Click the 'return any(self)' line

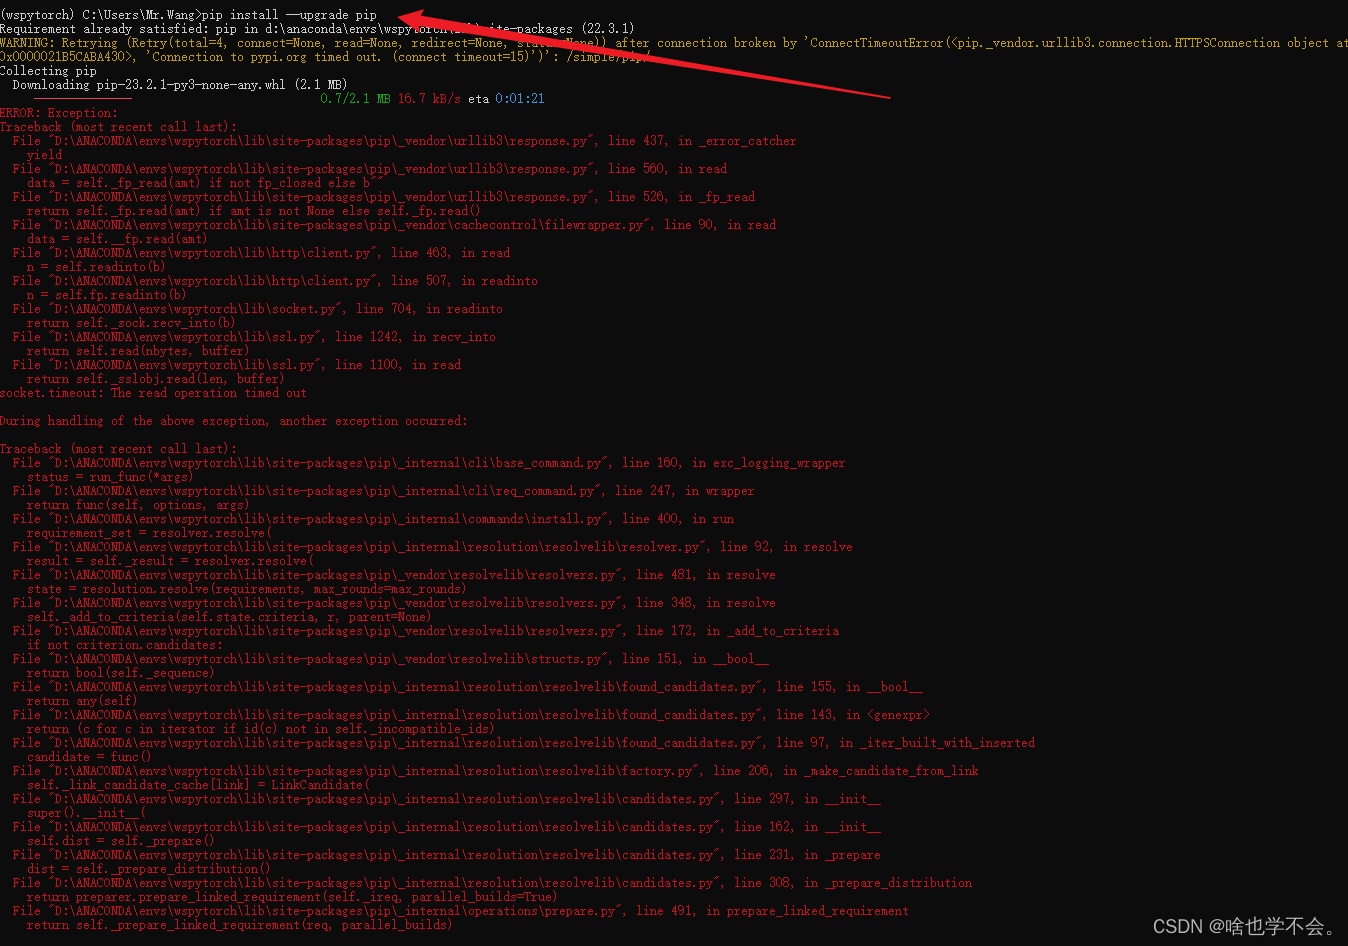tap(82, 701)
